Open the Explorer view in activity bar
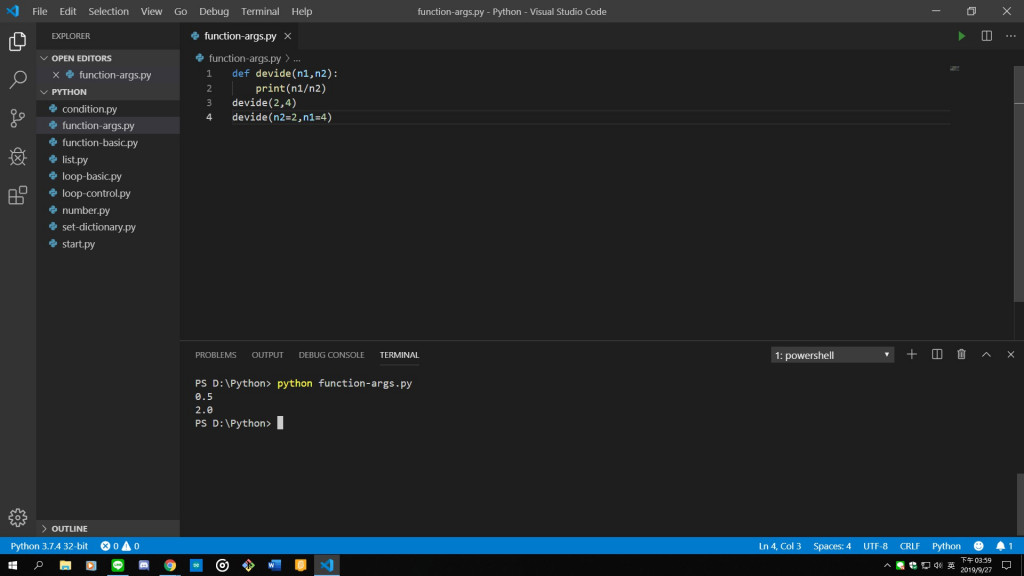The image size is (1024, 576). [x=18, y=42]
